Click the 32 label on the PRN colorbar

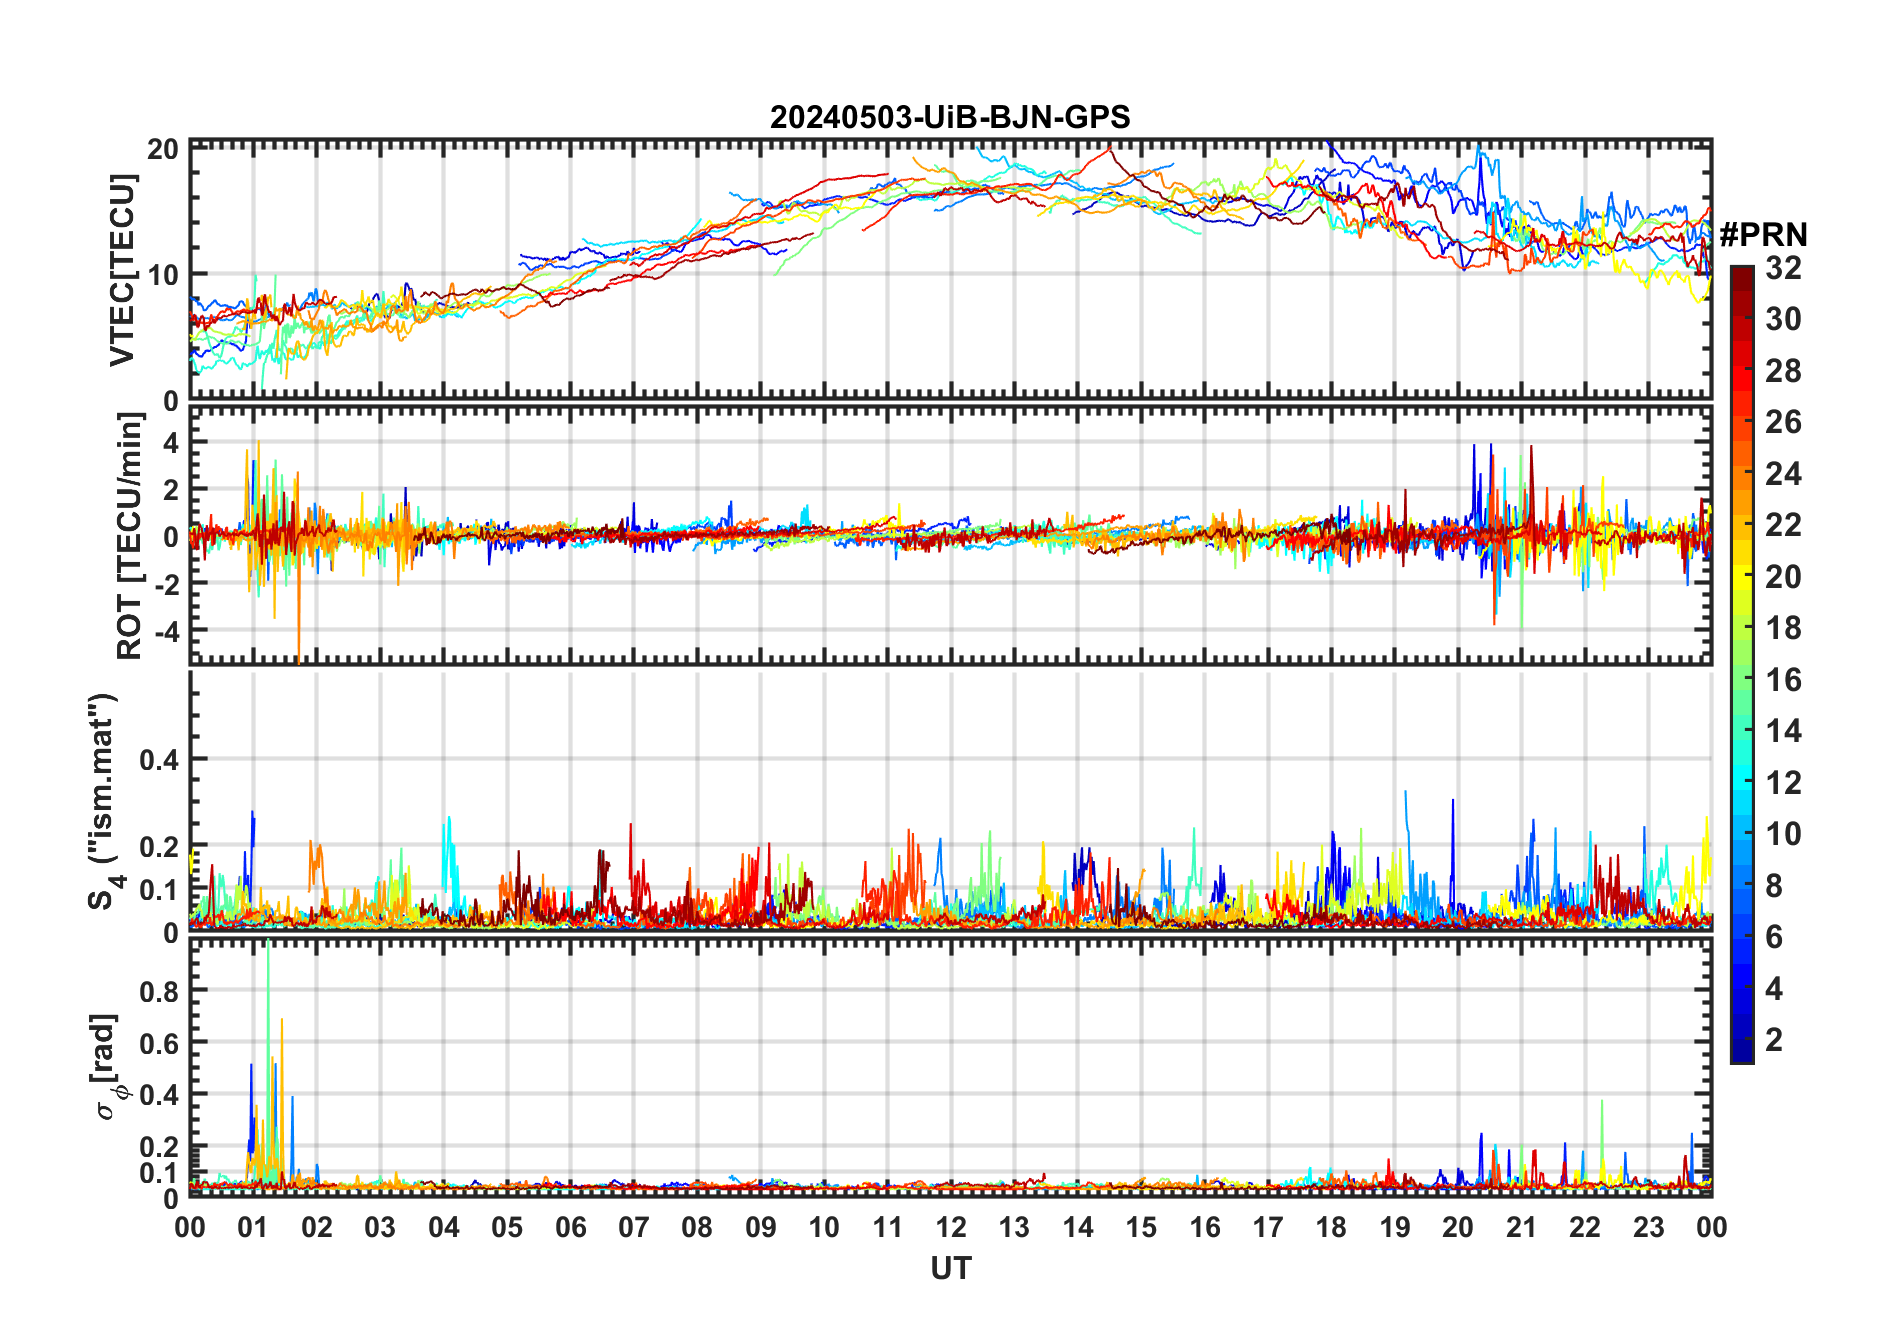tap(1783, 268)
